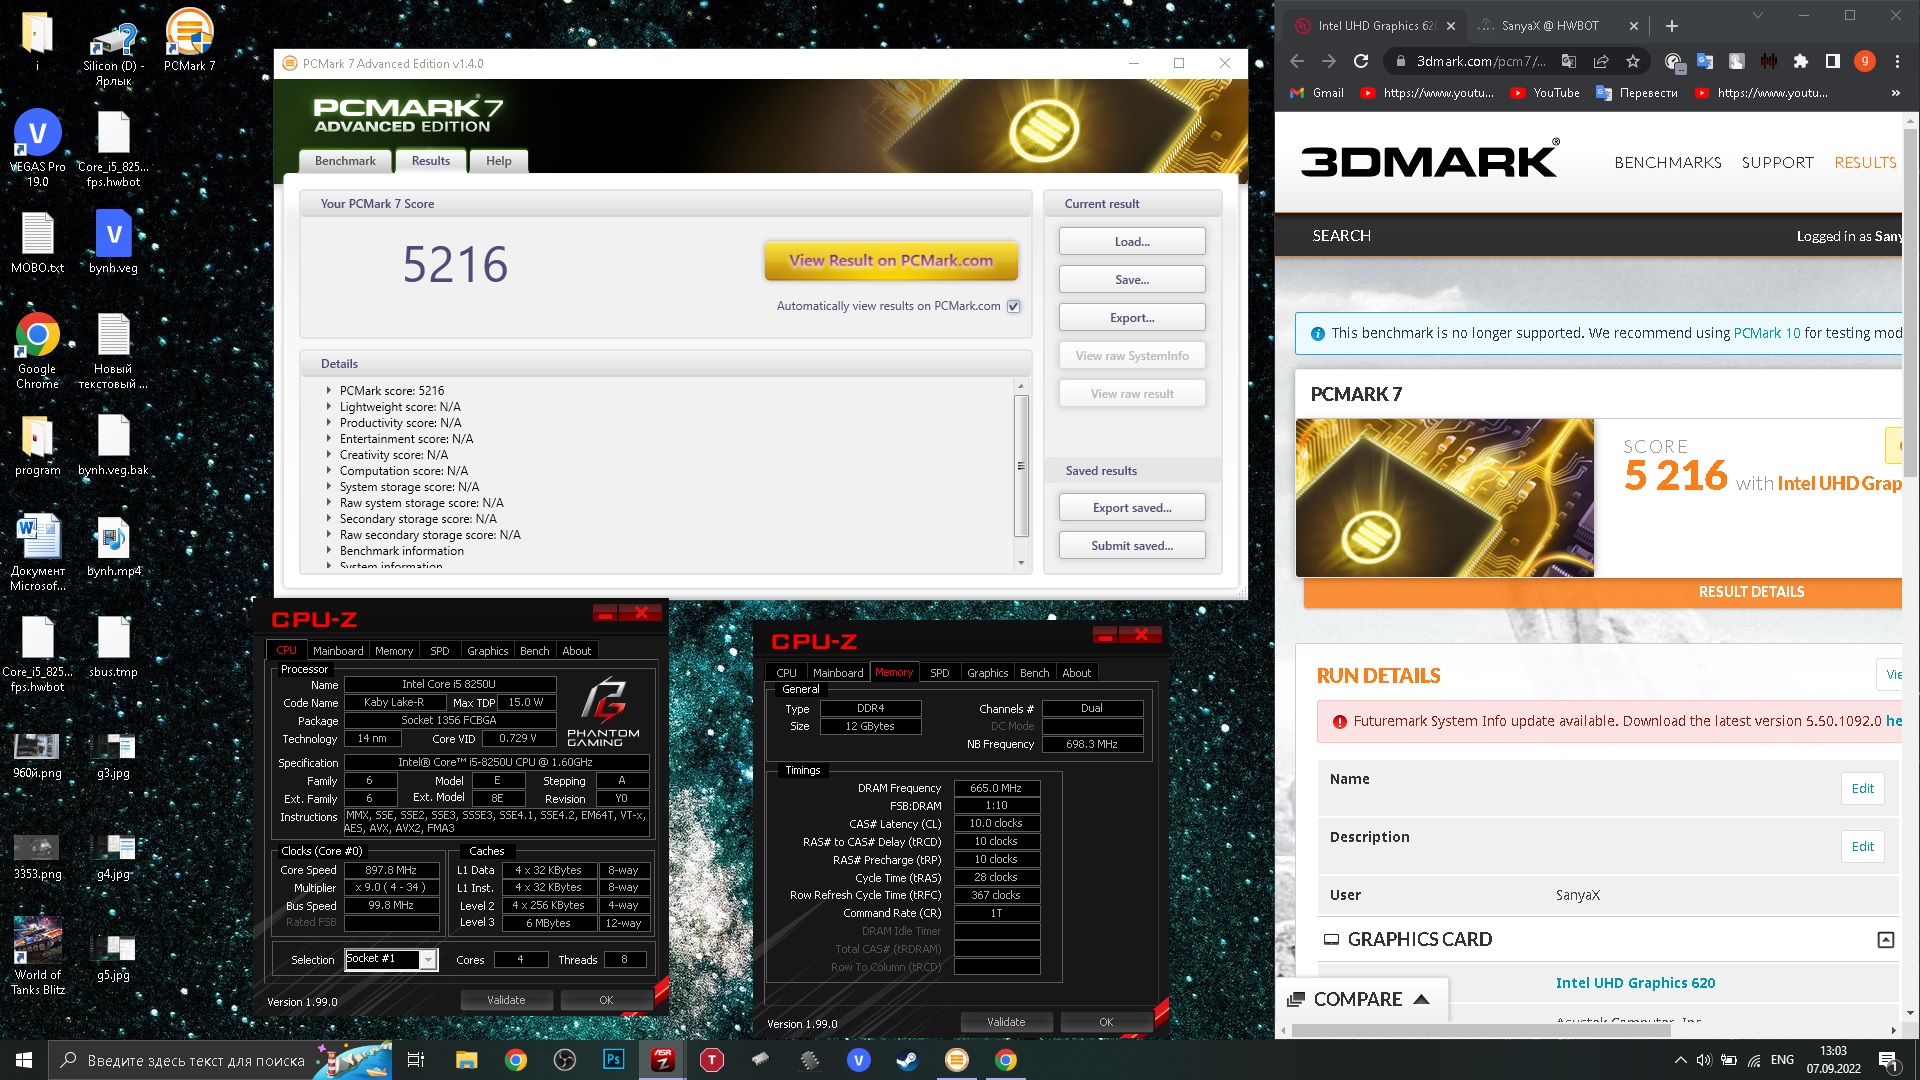This screenshot has height=1080, width=1920.
Task: Bookmark the page with the star icon
Action: [1633, 61]
